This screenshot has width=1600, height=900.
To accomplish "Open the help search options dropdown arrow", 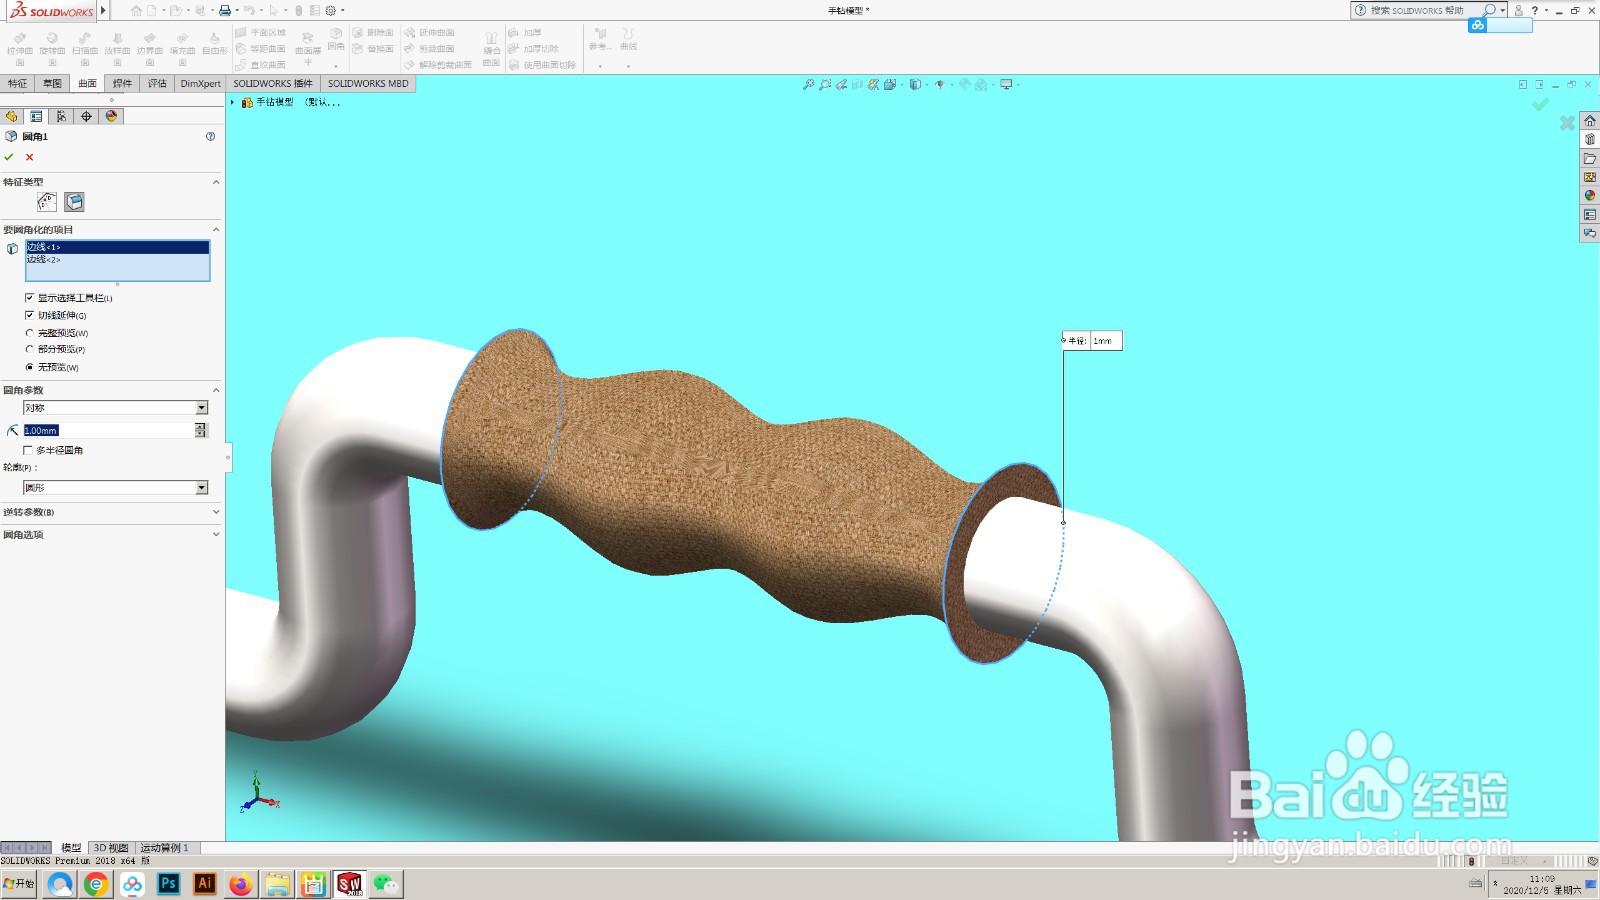I will point(1503,11).
